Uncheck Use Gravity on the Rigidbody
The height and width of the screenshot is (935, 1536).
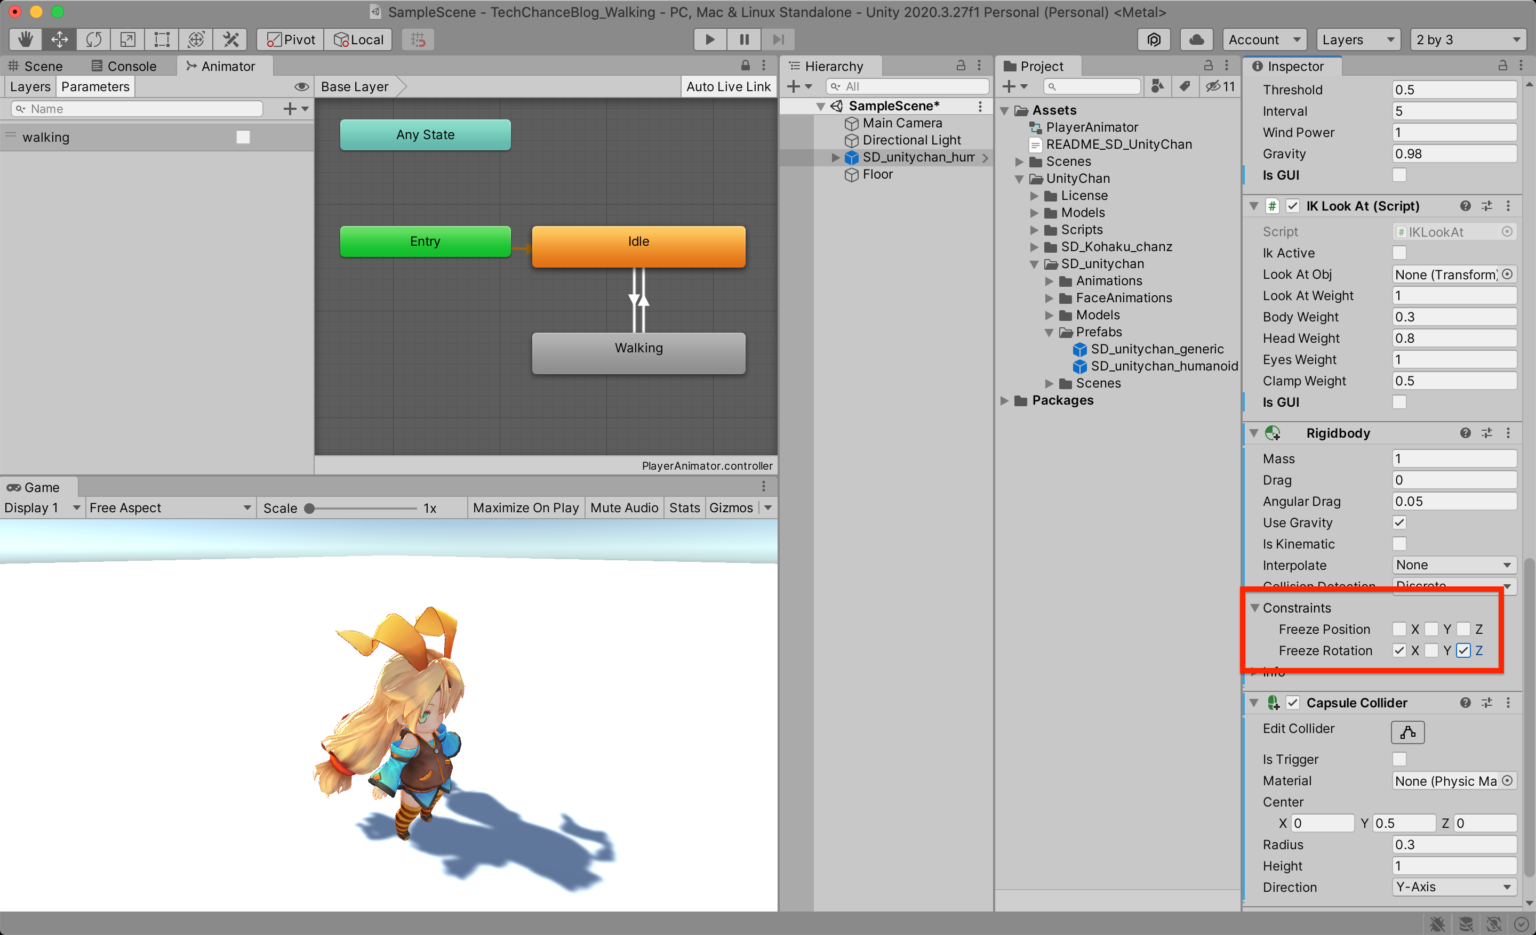(1399, 522)
